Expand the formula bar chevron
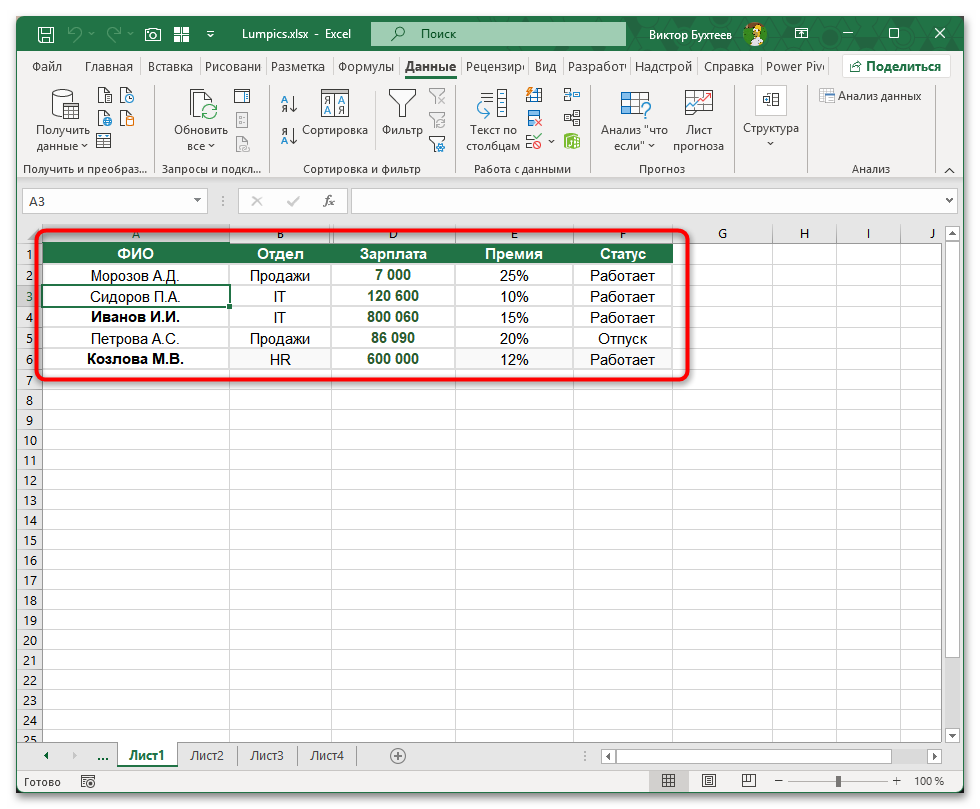The width and height of the screenshot is (980, 809). (949, 201)
